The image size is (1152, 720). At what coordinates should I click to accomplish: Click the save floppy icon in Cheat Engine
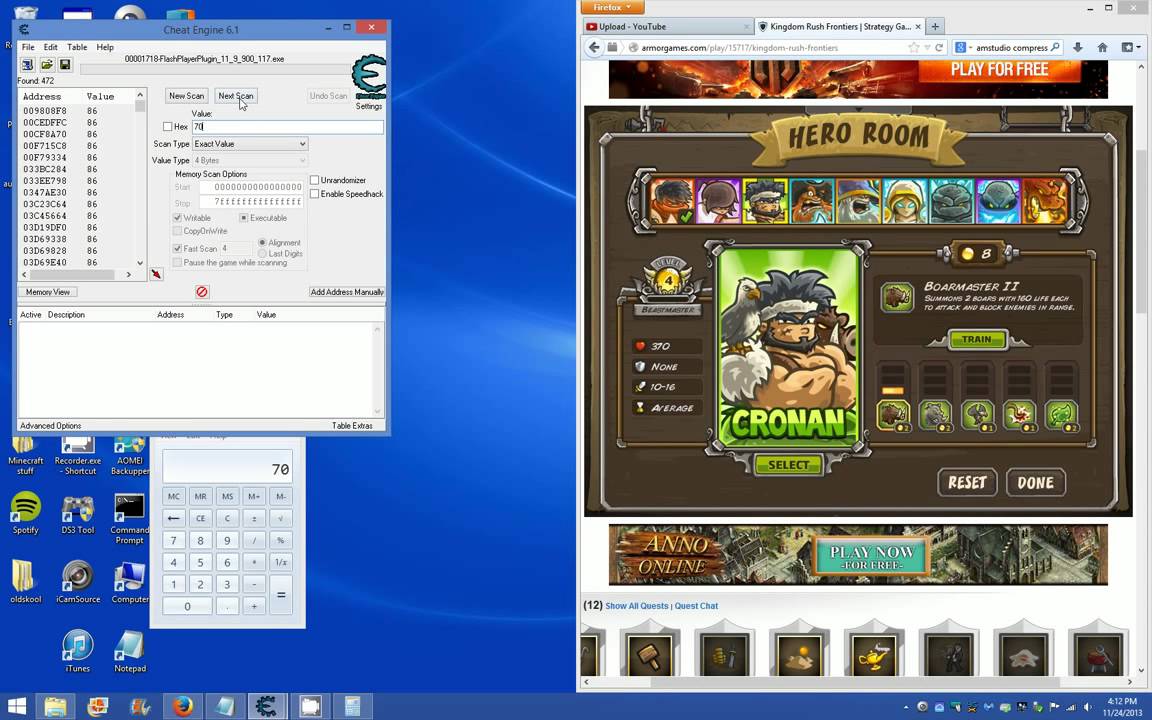pyautogui.click(x=65, y=65)
